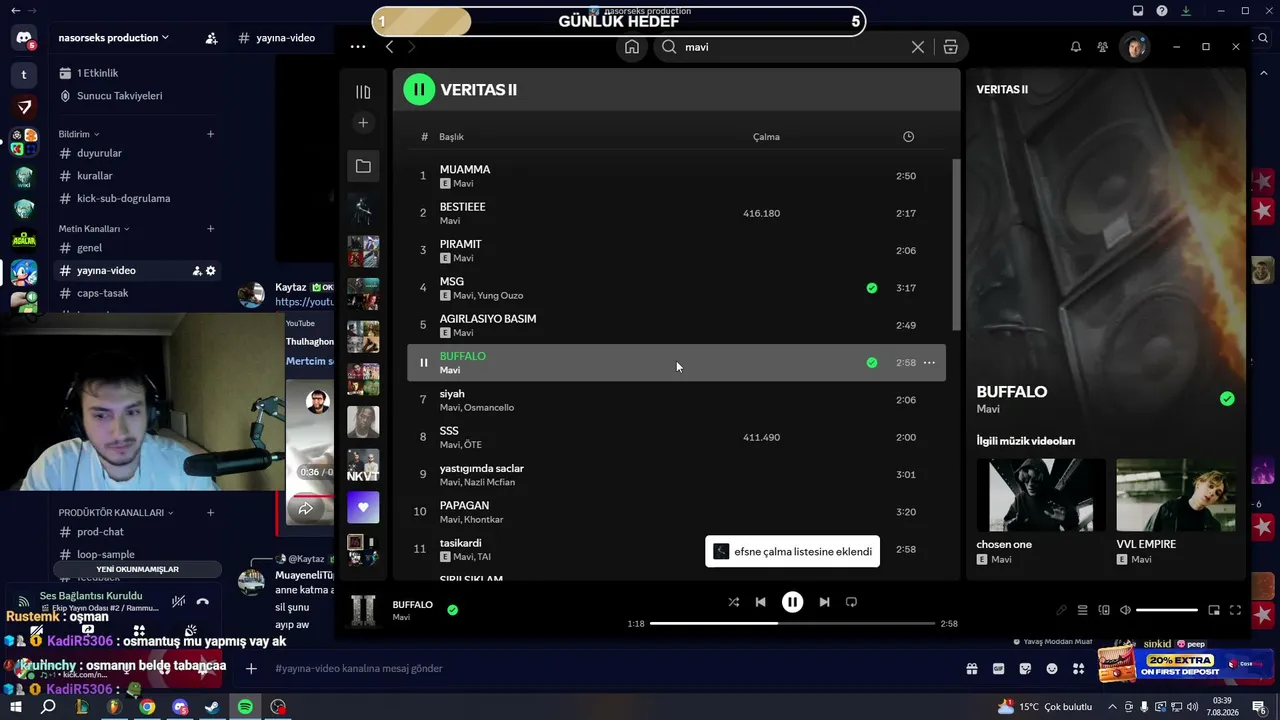1280x720 pixels.
Task: Click the Spotify search field containing 'mavi'
Action: click(793, 47)
